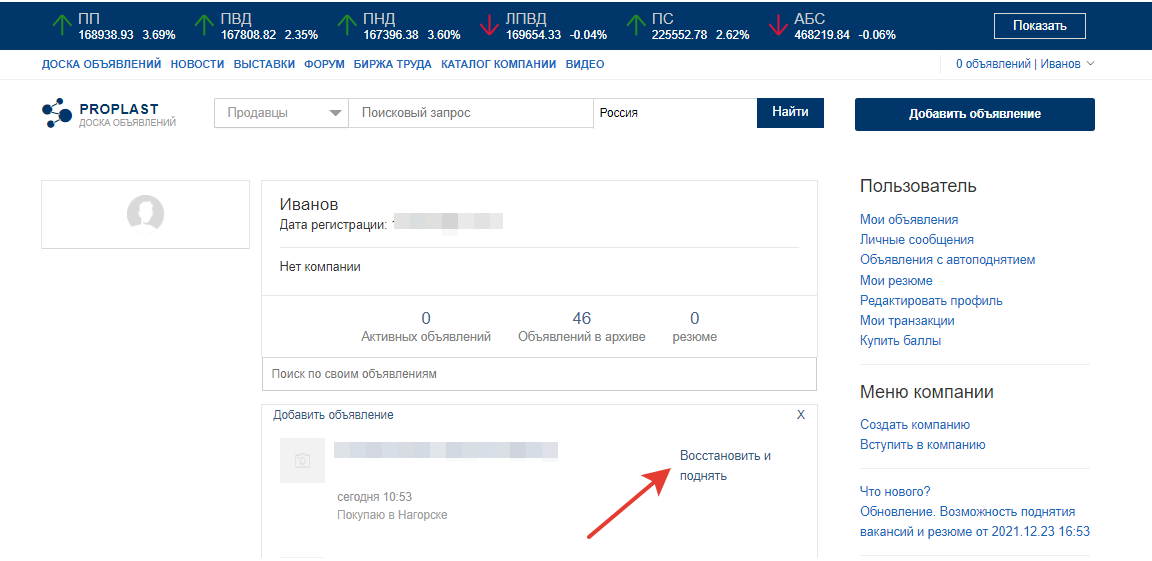Click the green arrow beside ПВД price

pos(204,25)
